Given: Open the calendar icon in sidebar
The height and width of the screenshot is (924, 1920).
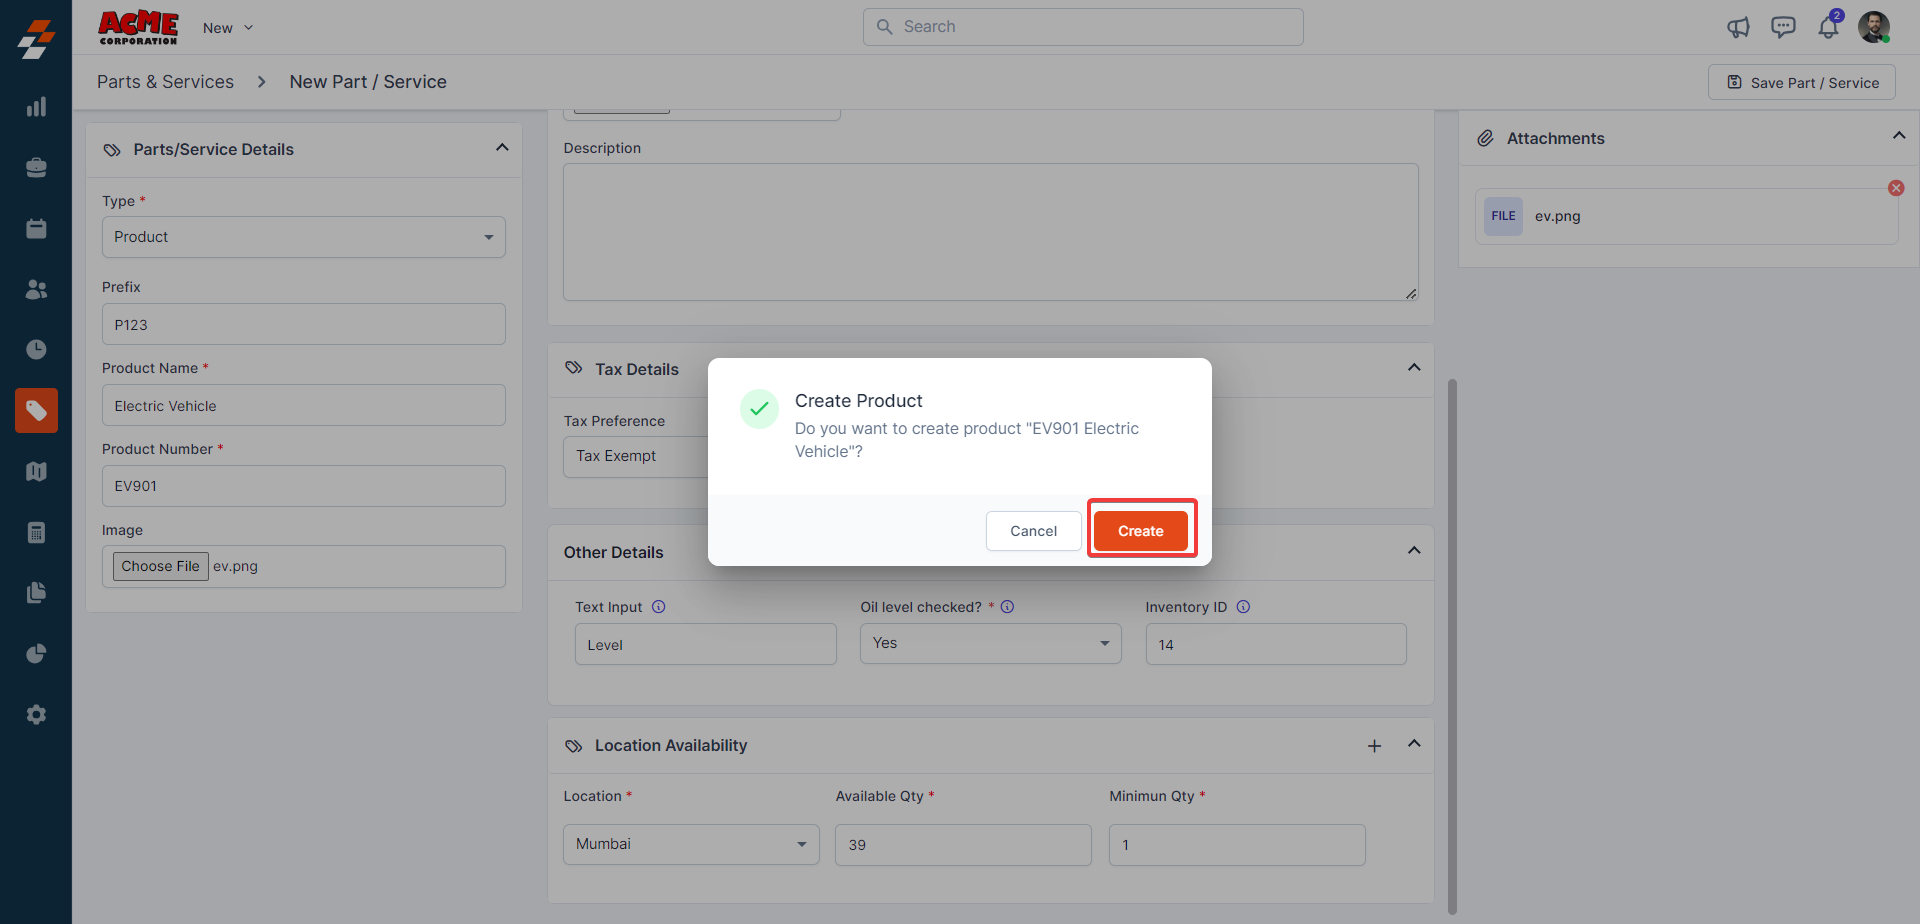Looking at the screenshot, I should point(36,229).
